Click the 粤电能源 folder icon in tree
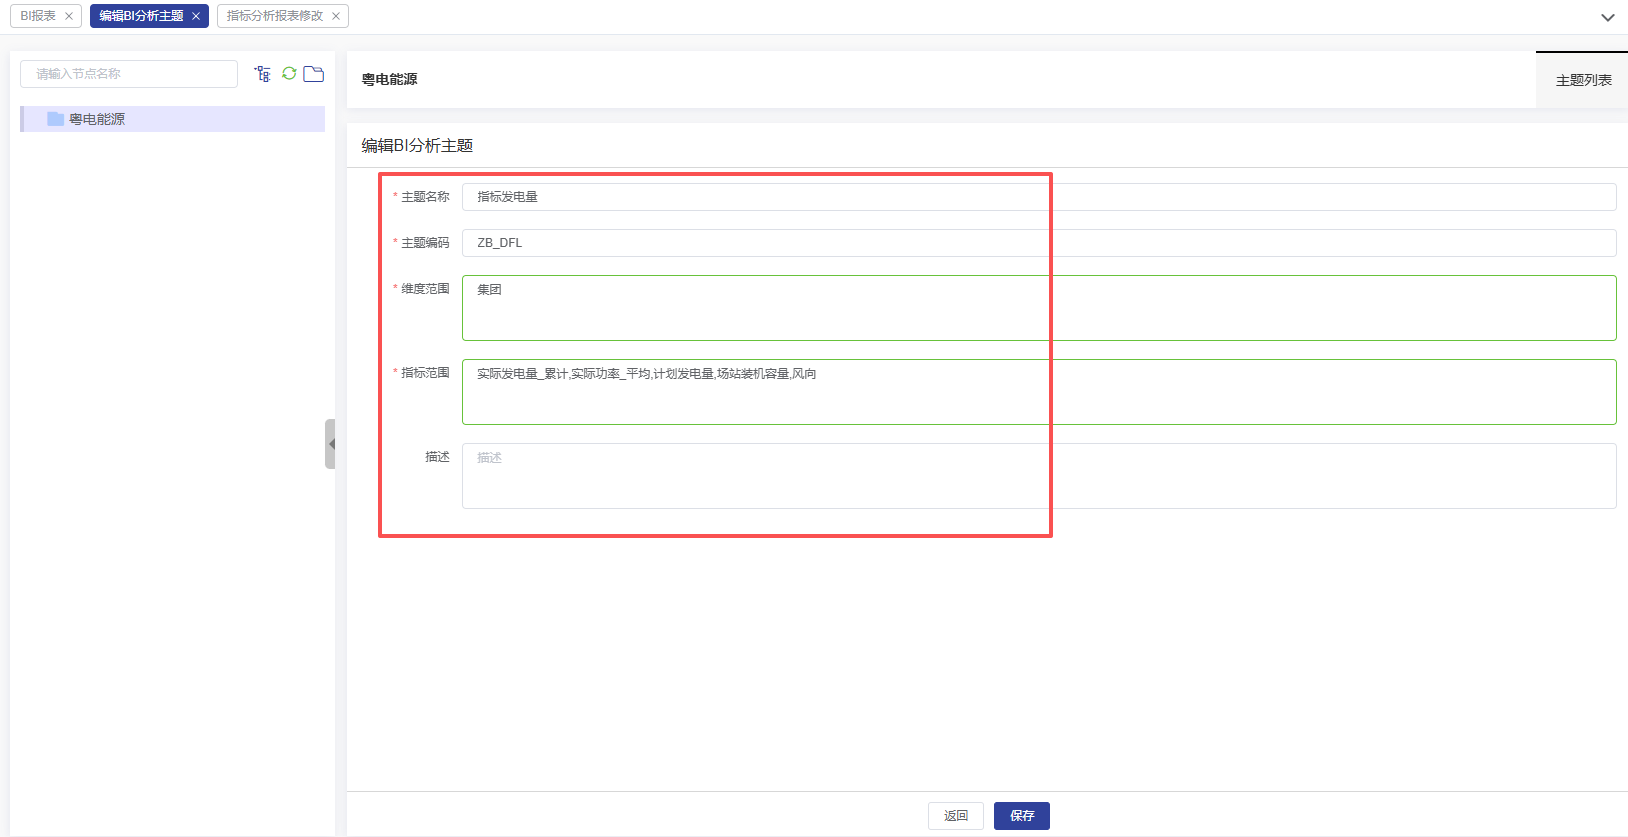Viewport: 1628px width, 837px height. 56,119
